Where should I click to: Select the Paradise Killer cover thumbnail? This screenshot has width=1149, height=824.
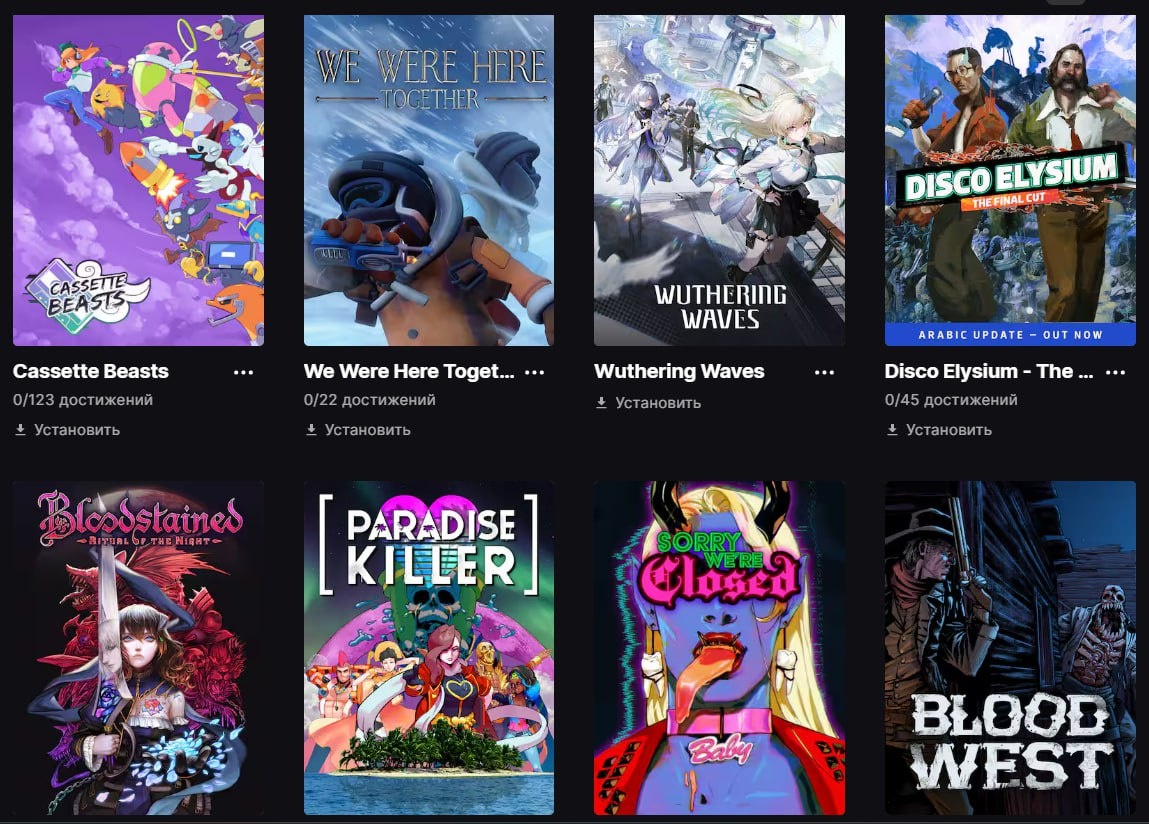(x=429, y=648)
